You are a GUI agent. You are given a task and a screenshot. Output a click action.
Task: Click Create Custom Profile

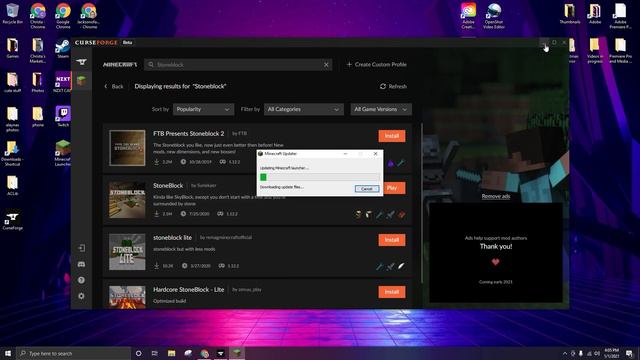376,64
